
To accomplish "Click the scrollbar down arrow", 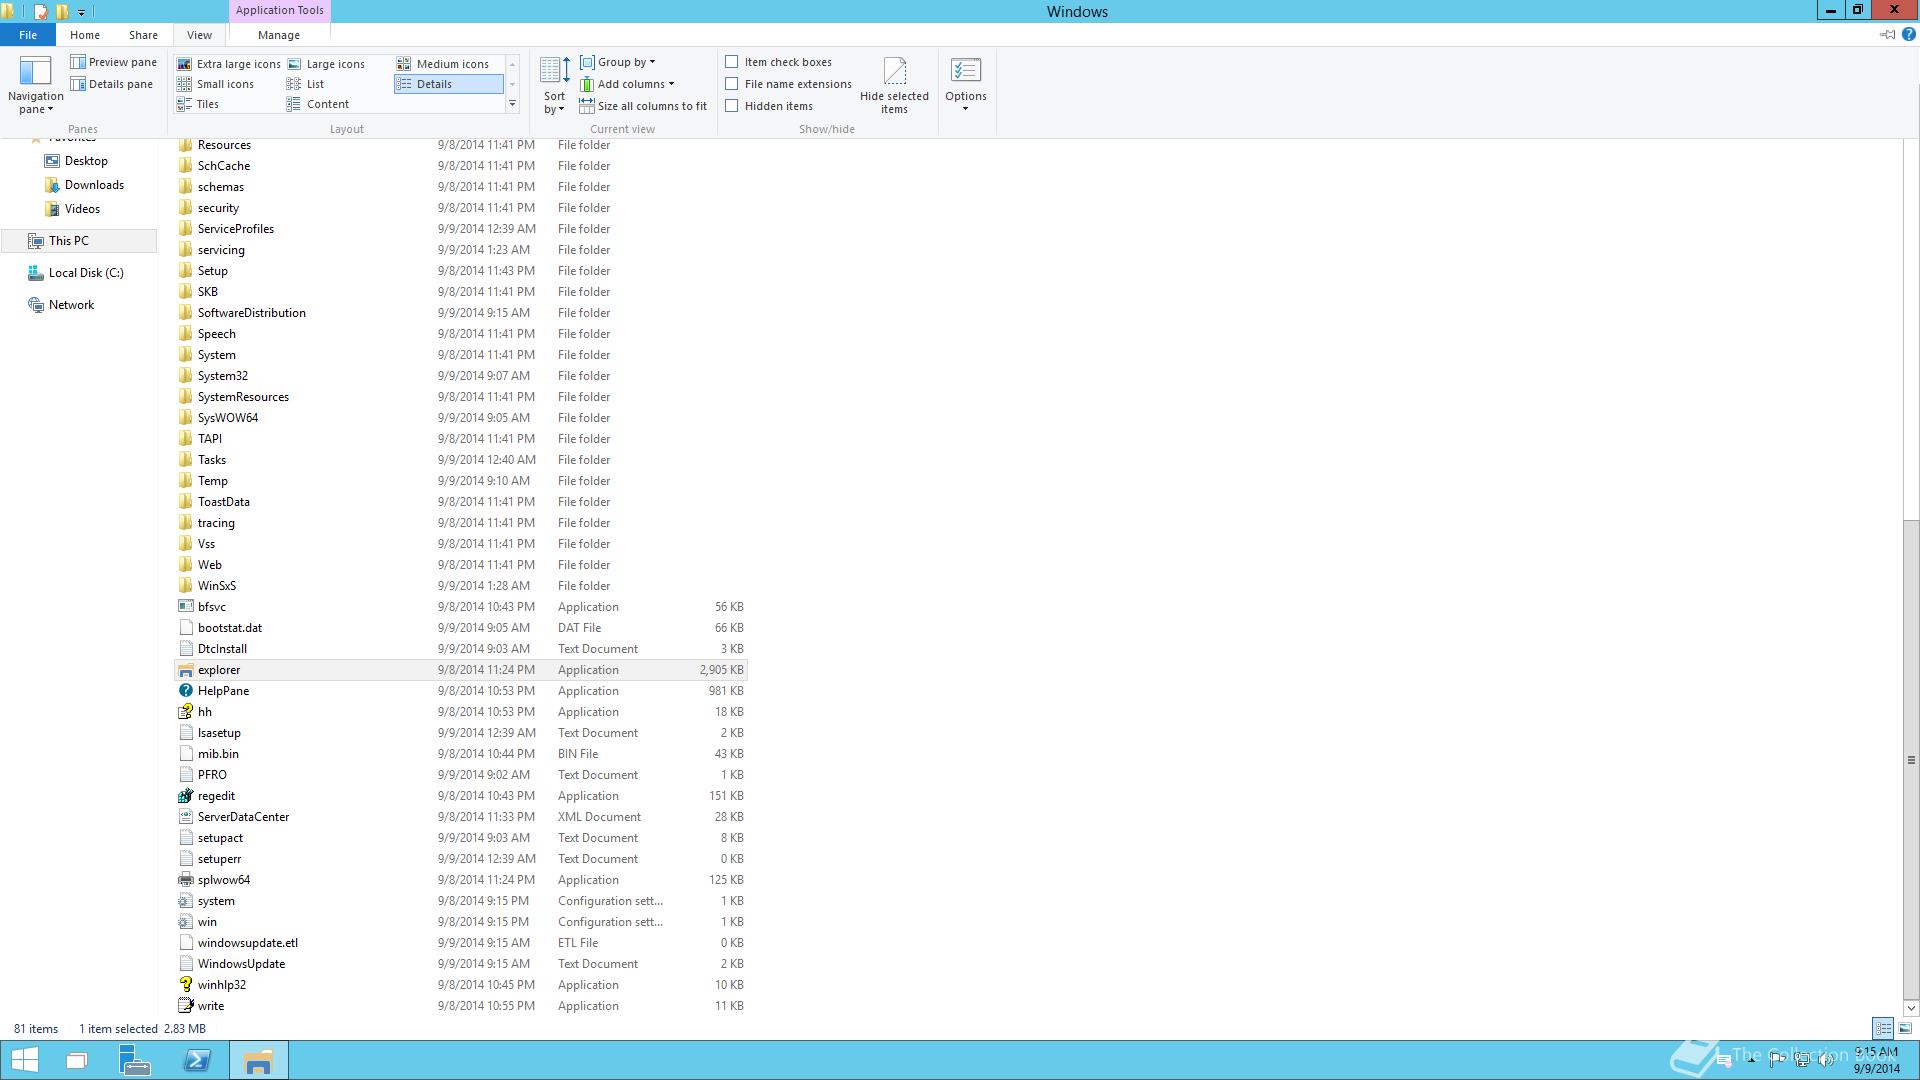I will pos(1911,1008).
